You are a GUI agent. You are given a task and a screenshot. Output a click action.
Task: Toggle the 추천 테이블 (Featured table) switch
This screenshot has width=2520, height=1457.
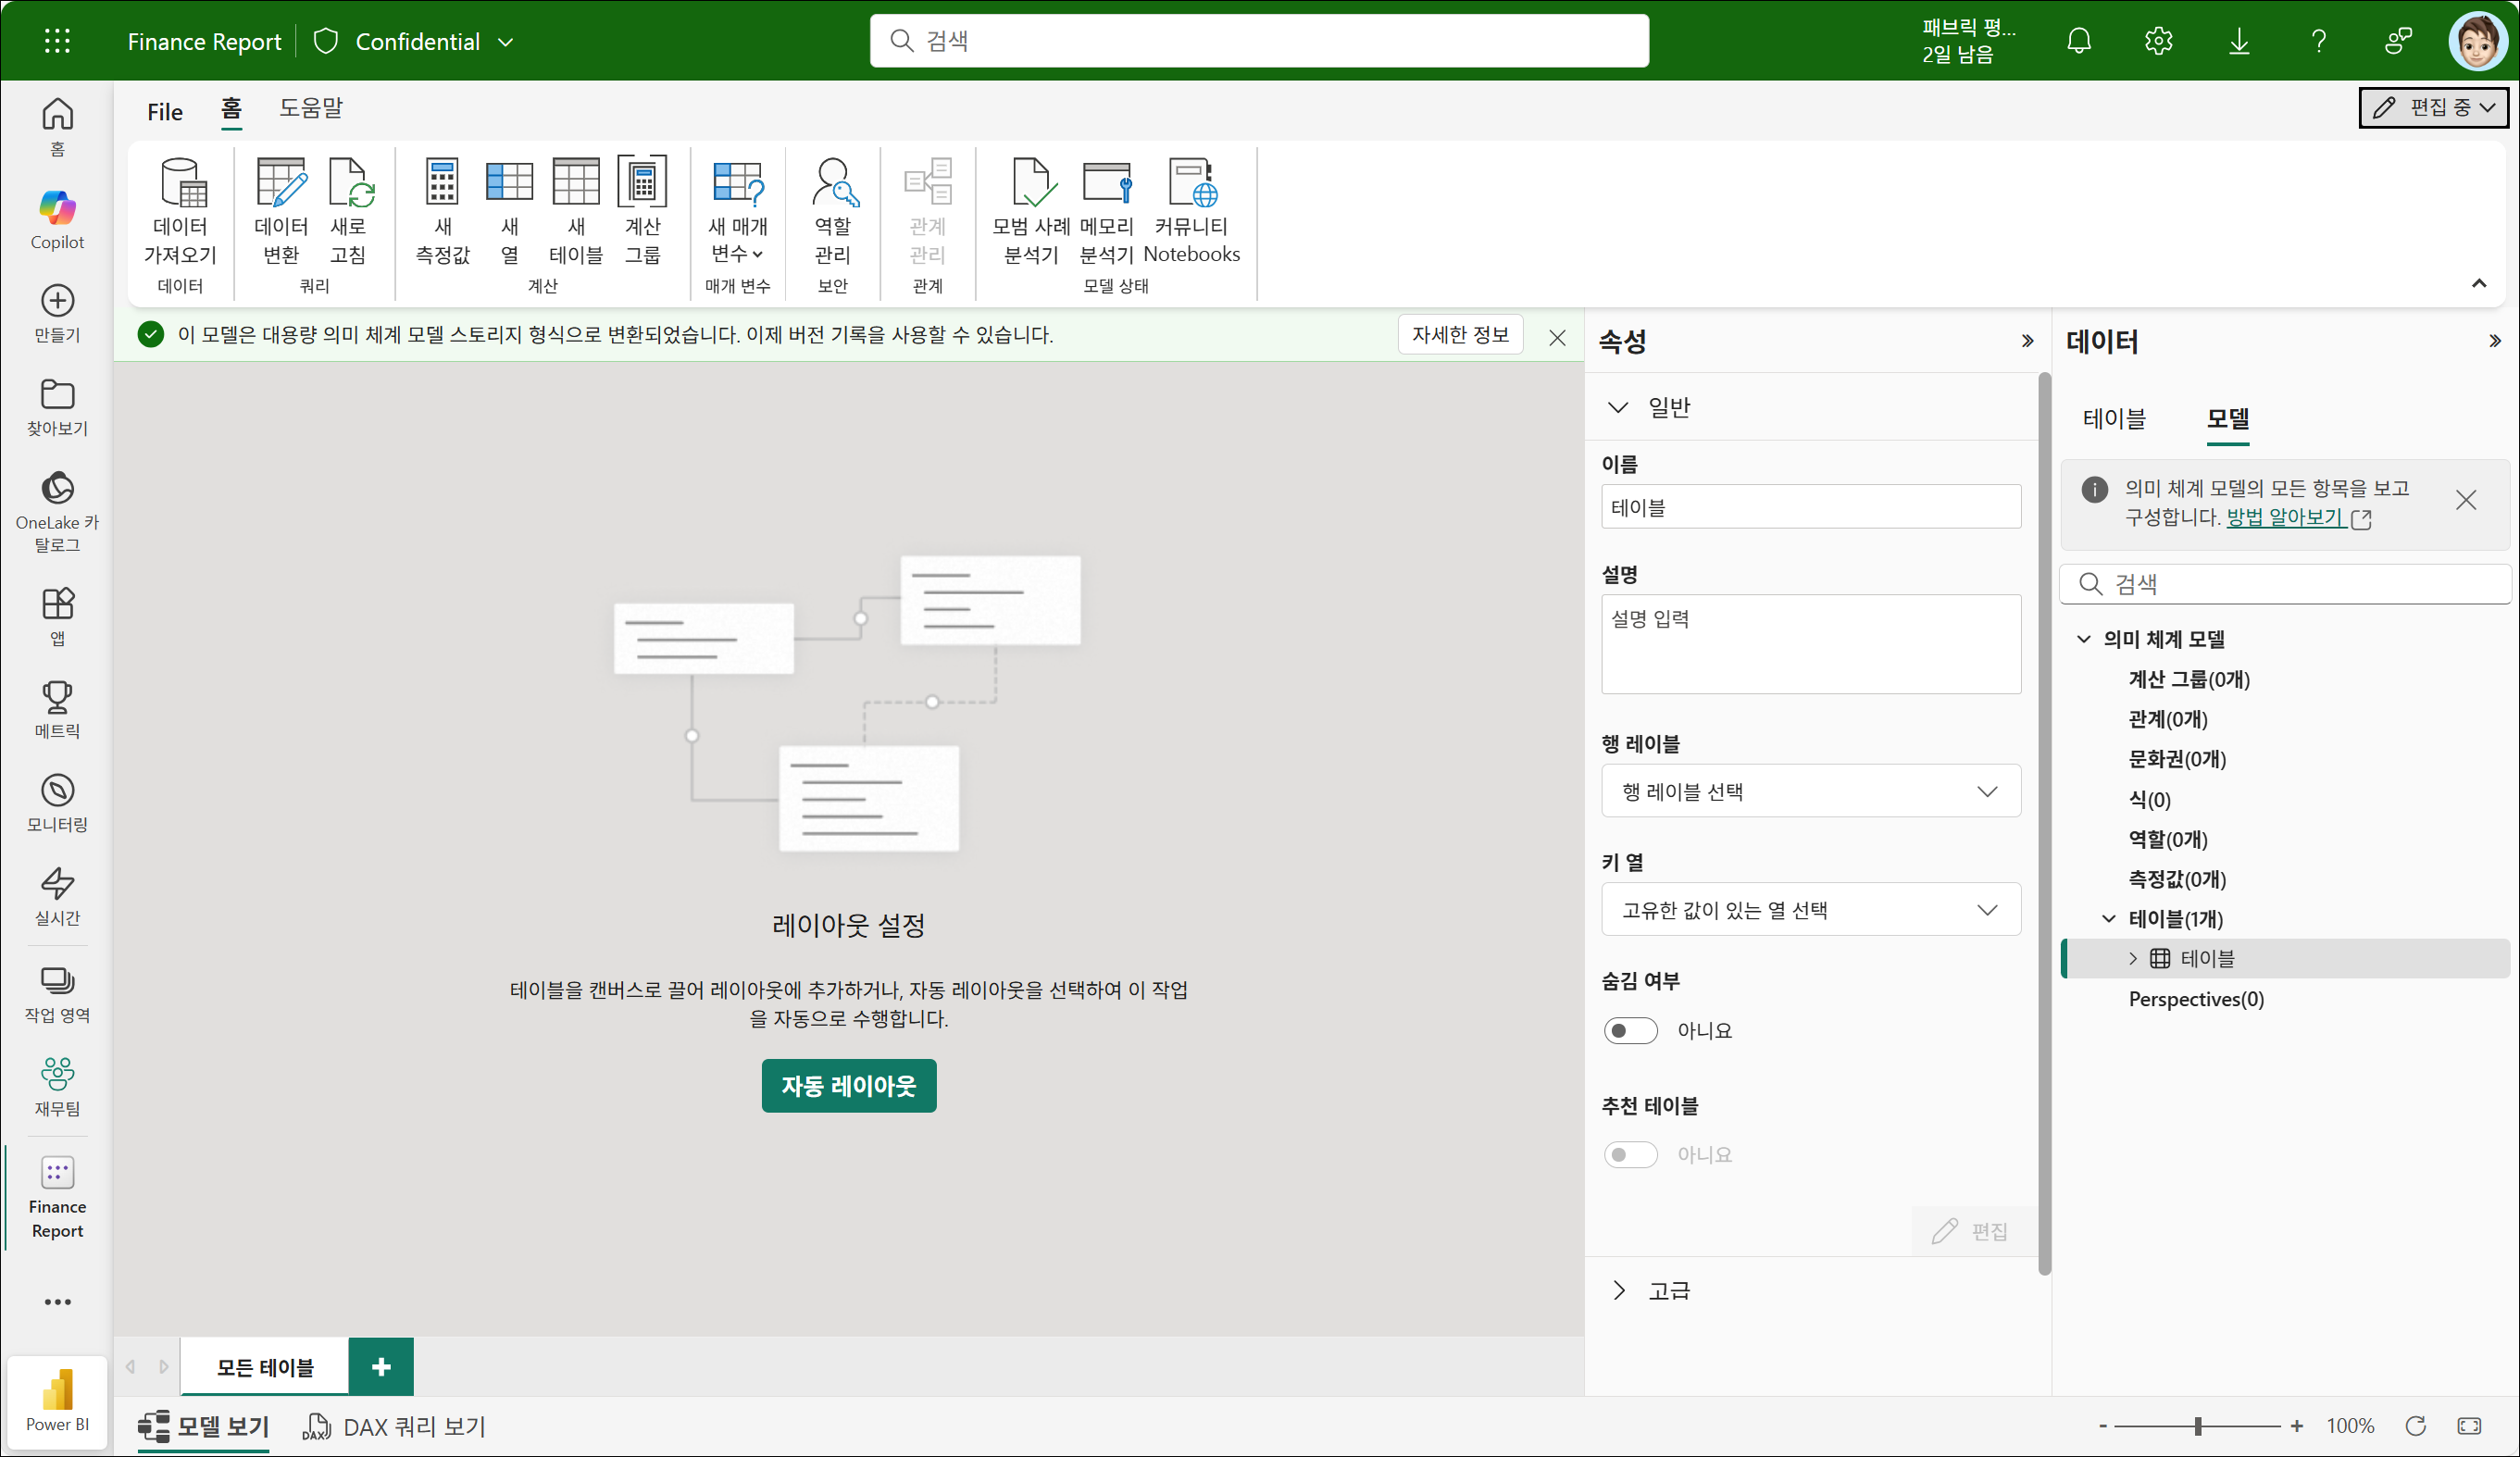[1630, 1154]
